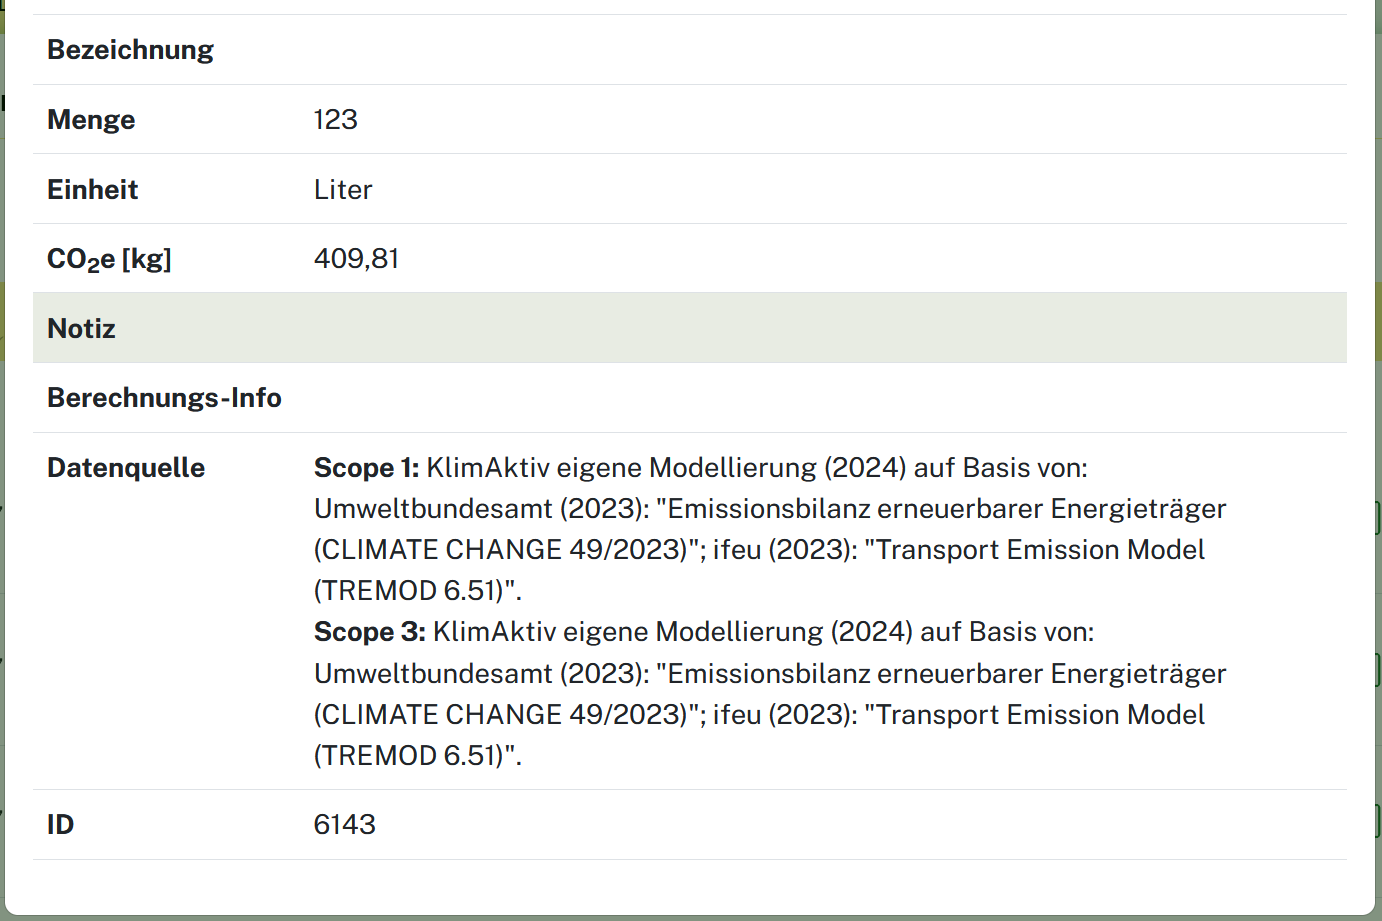Click the Menge row label

(91, 120)
